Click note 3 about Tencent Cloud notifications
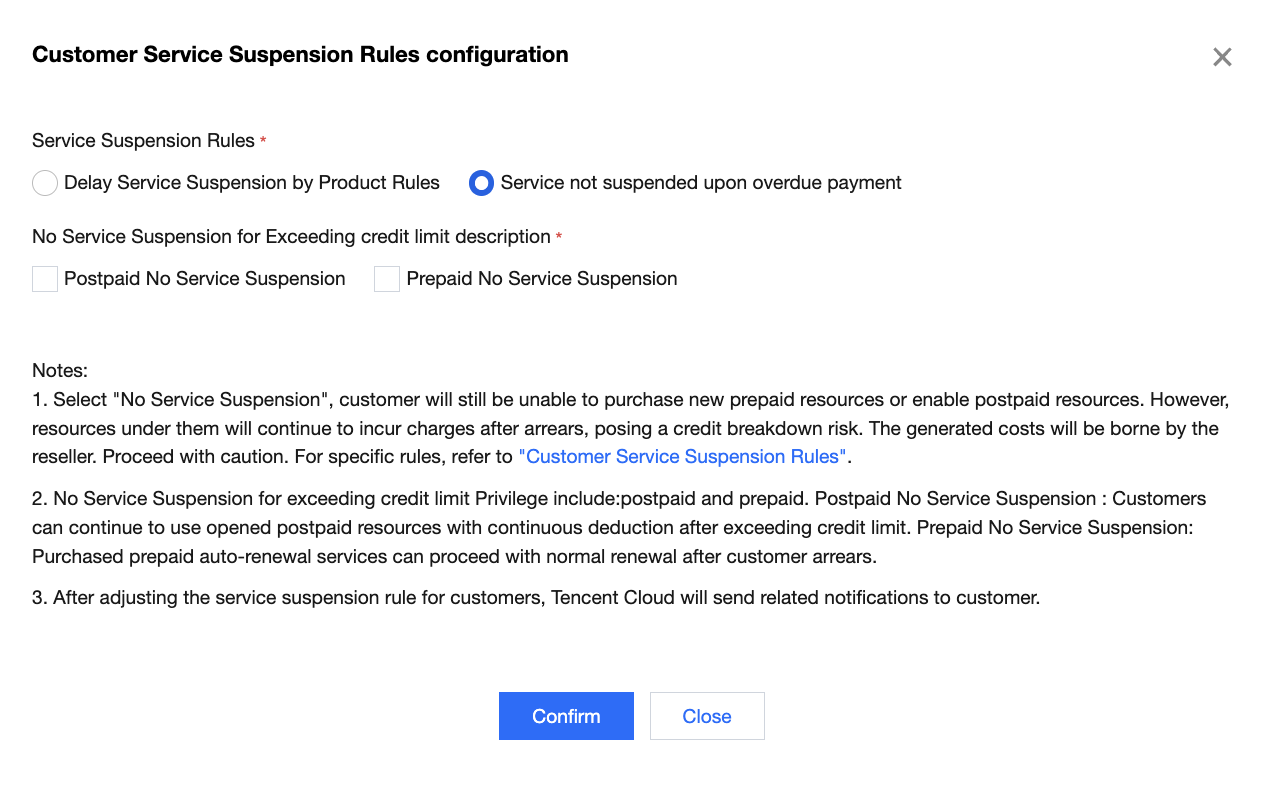The width and height of the screenshot is (1262, 792). (536, 598)
